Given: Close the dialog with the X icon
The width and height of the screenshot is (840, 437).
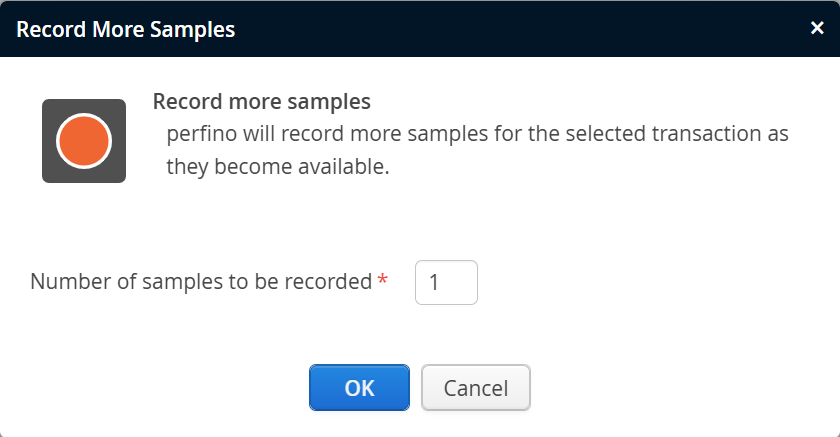Looking at the screenshot, I should [x=817, y=28].
